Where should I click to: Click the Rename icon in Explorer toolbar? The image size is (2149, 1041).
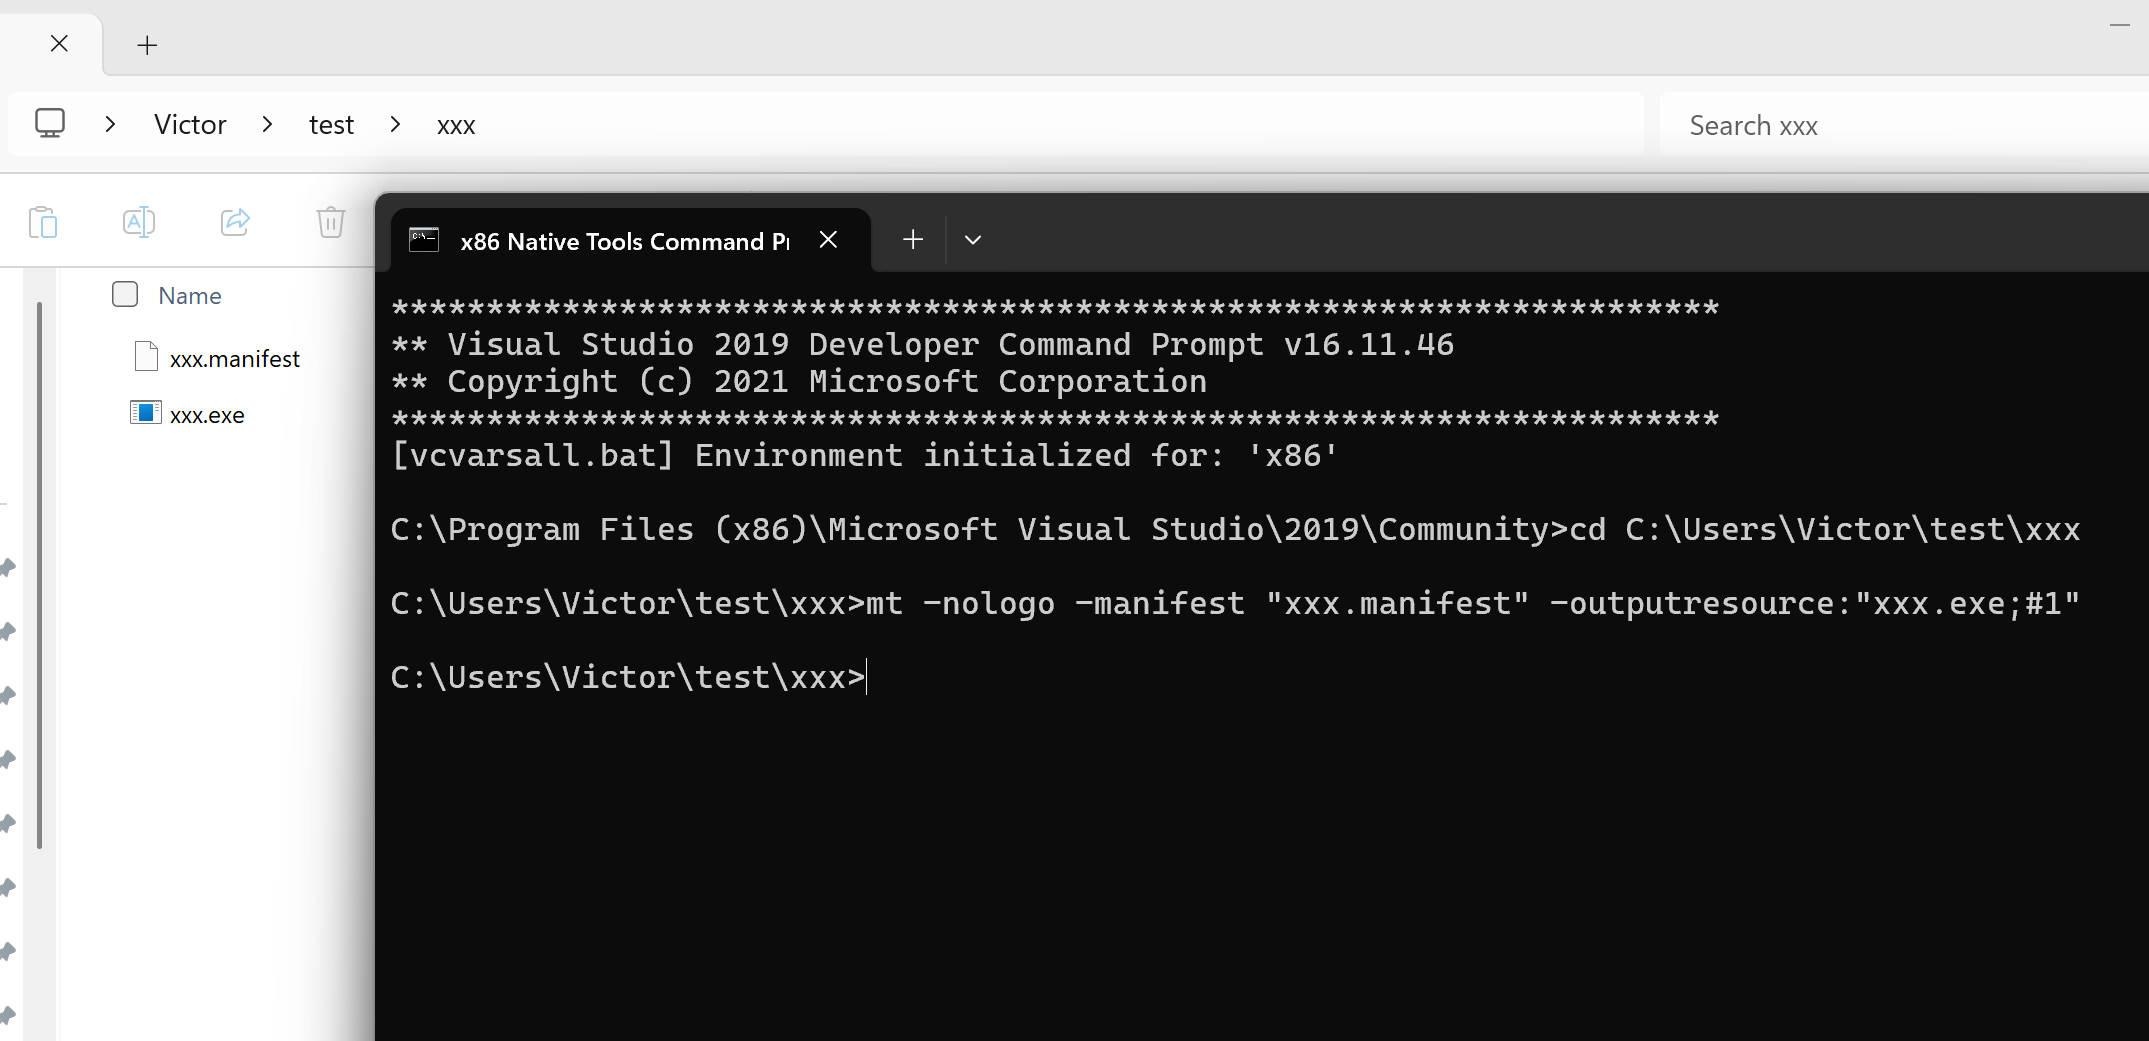[x=138, y=222]
